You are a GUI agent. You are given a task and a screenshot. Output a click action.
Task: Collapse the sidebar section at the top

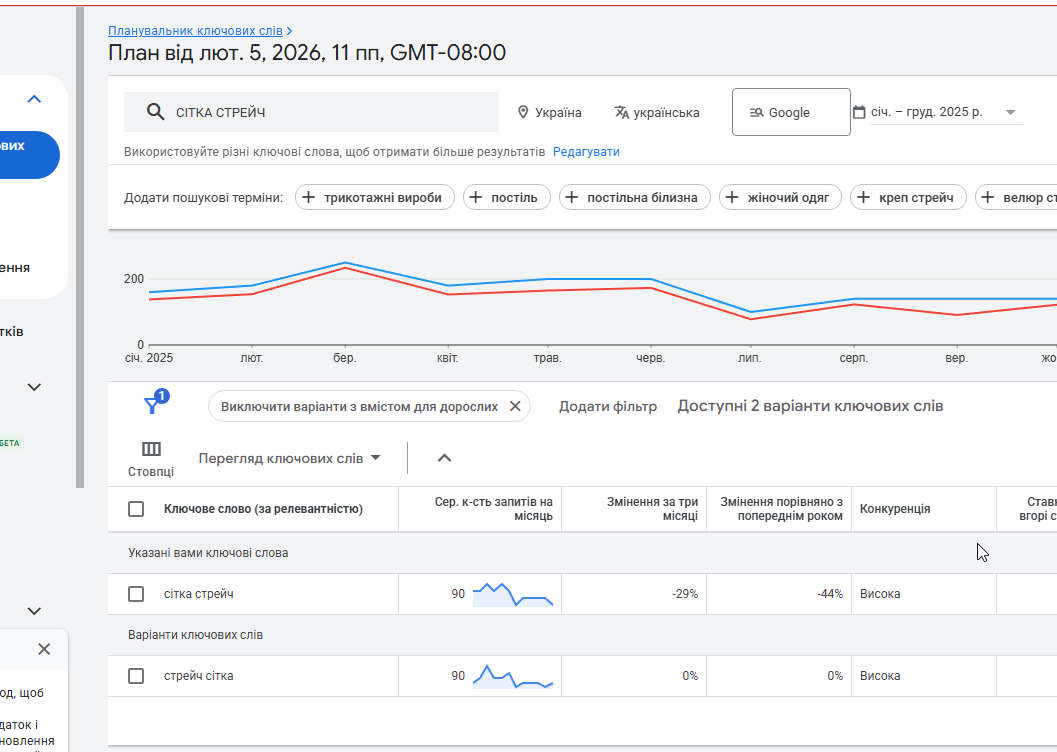click(x=34, y=99)
